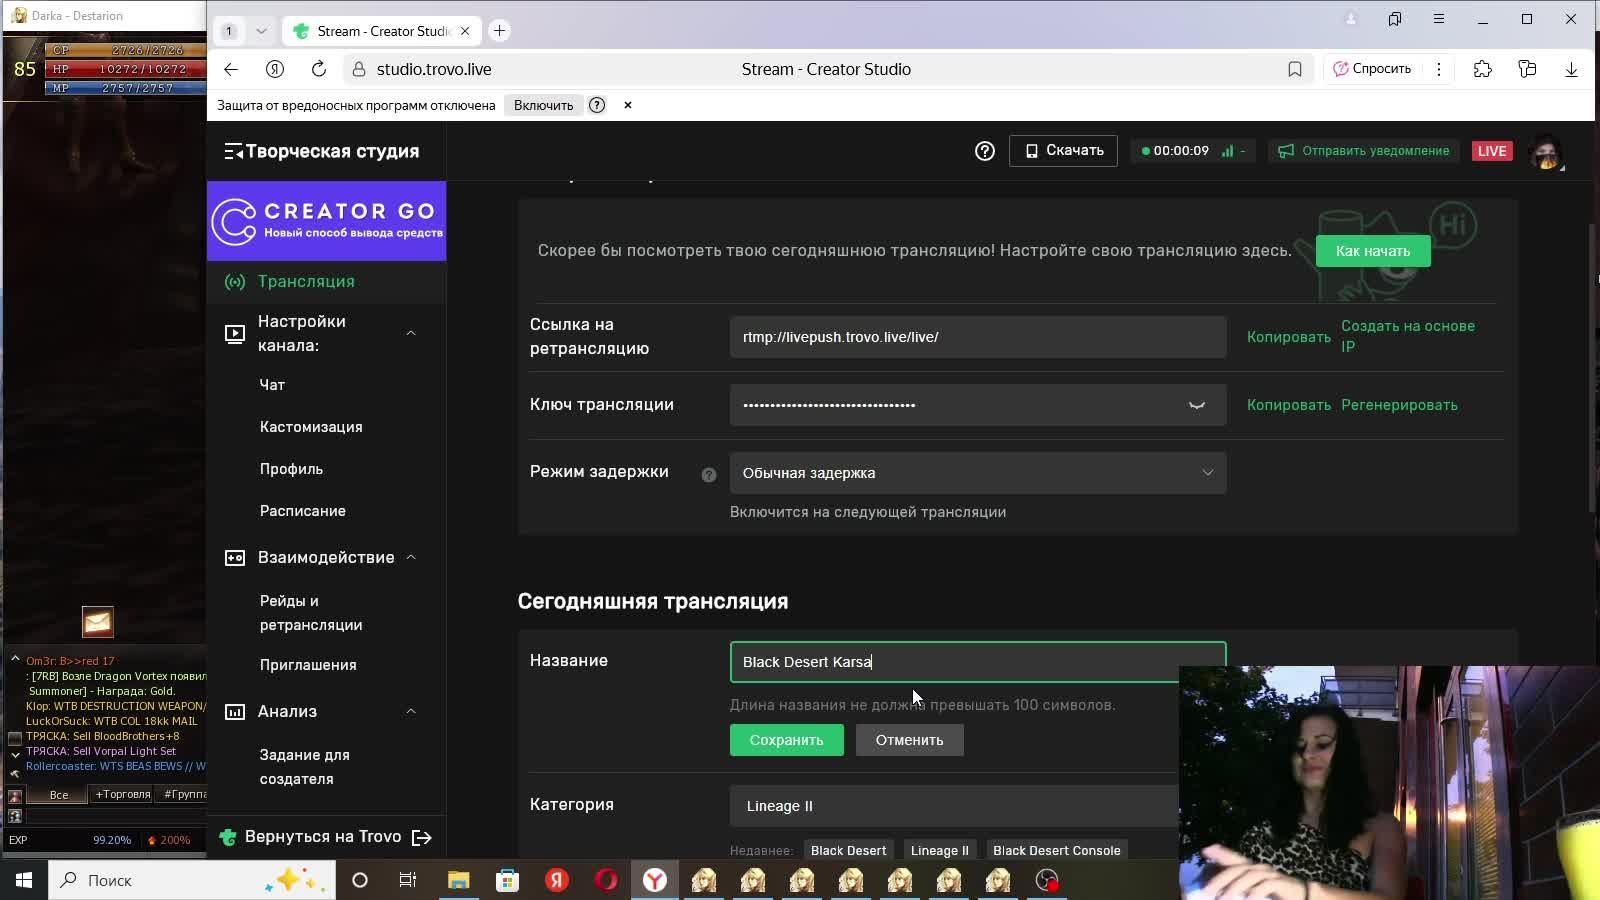Click the Скачать mobile download button

pos(1063,150)
